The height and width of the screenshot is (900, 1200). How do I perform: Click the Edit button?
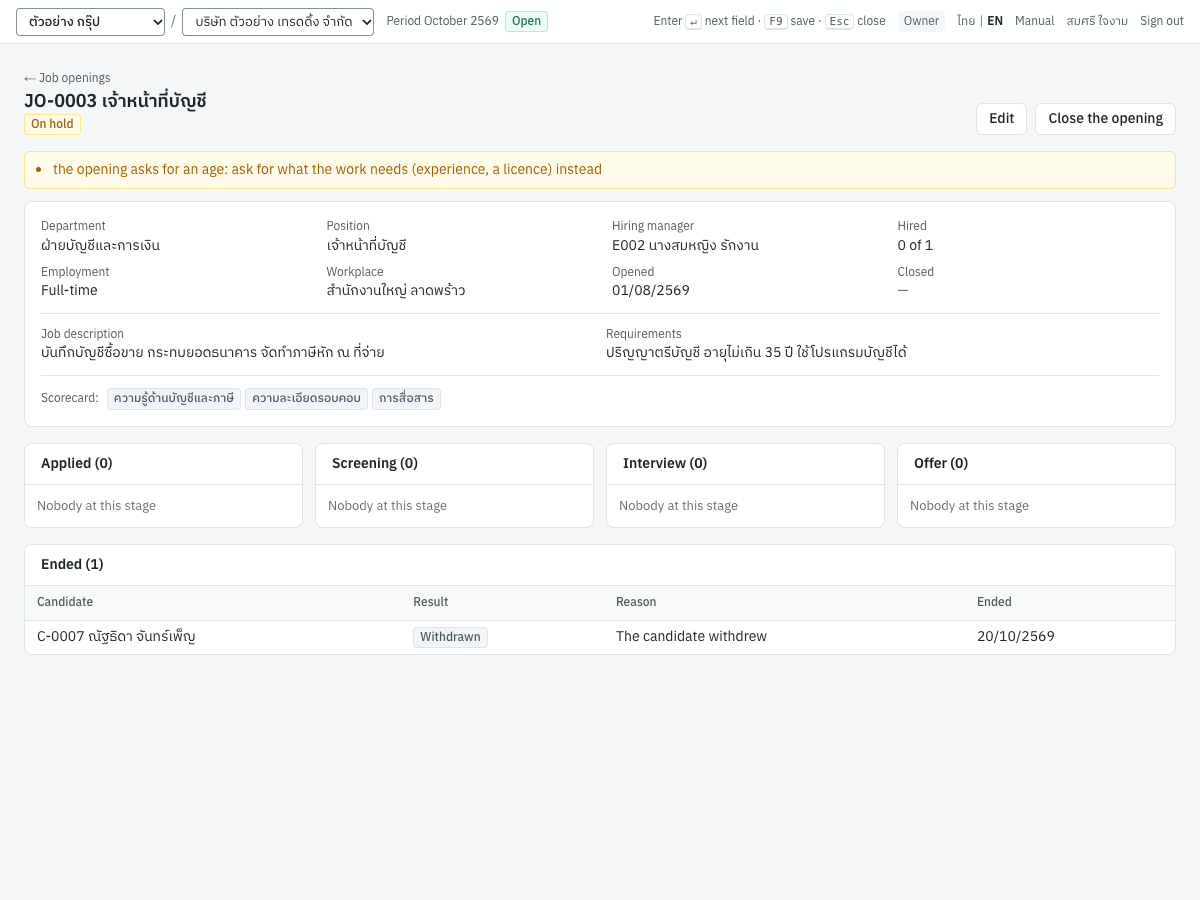1001,119
